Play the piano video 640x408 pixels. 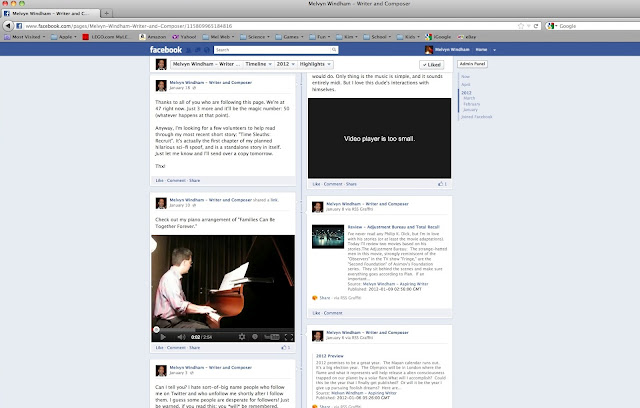(x=163, y=337)
